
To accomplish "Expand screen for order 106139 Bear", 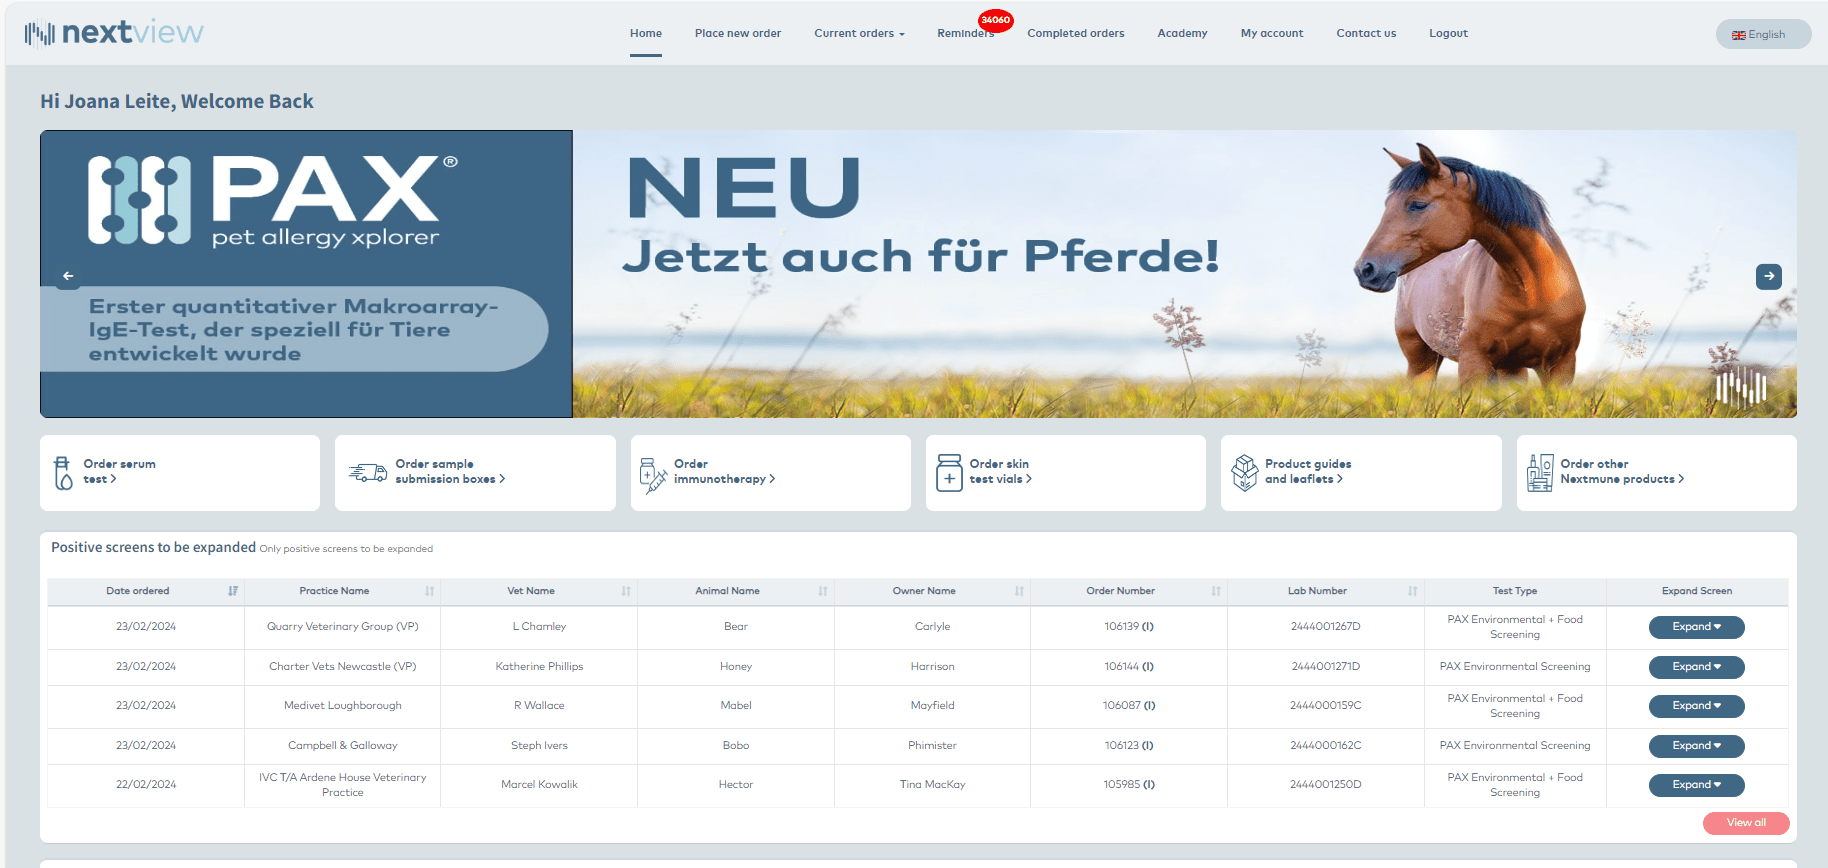I will click(1696, 627).
